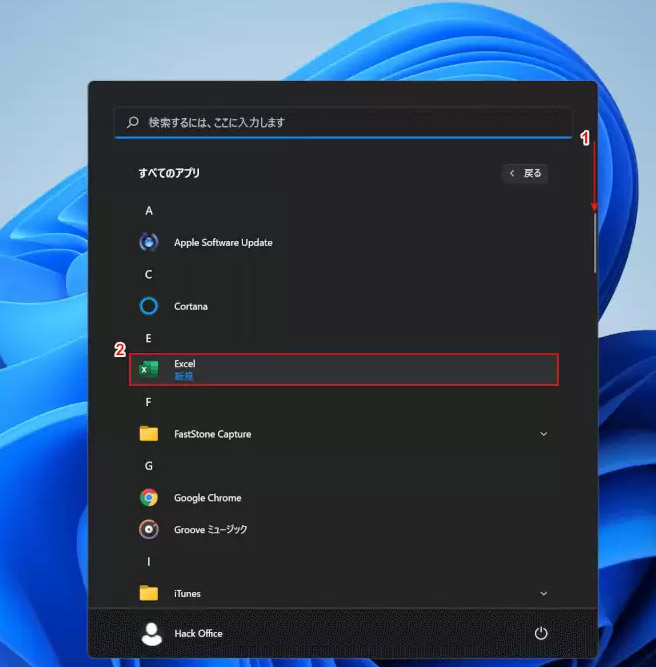Viewport: 656px width, 667px height.
Task: Click the 戻る back button
Action: [x=525, y=173]
